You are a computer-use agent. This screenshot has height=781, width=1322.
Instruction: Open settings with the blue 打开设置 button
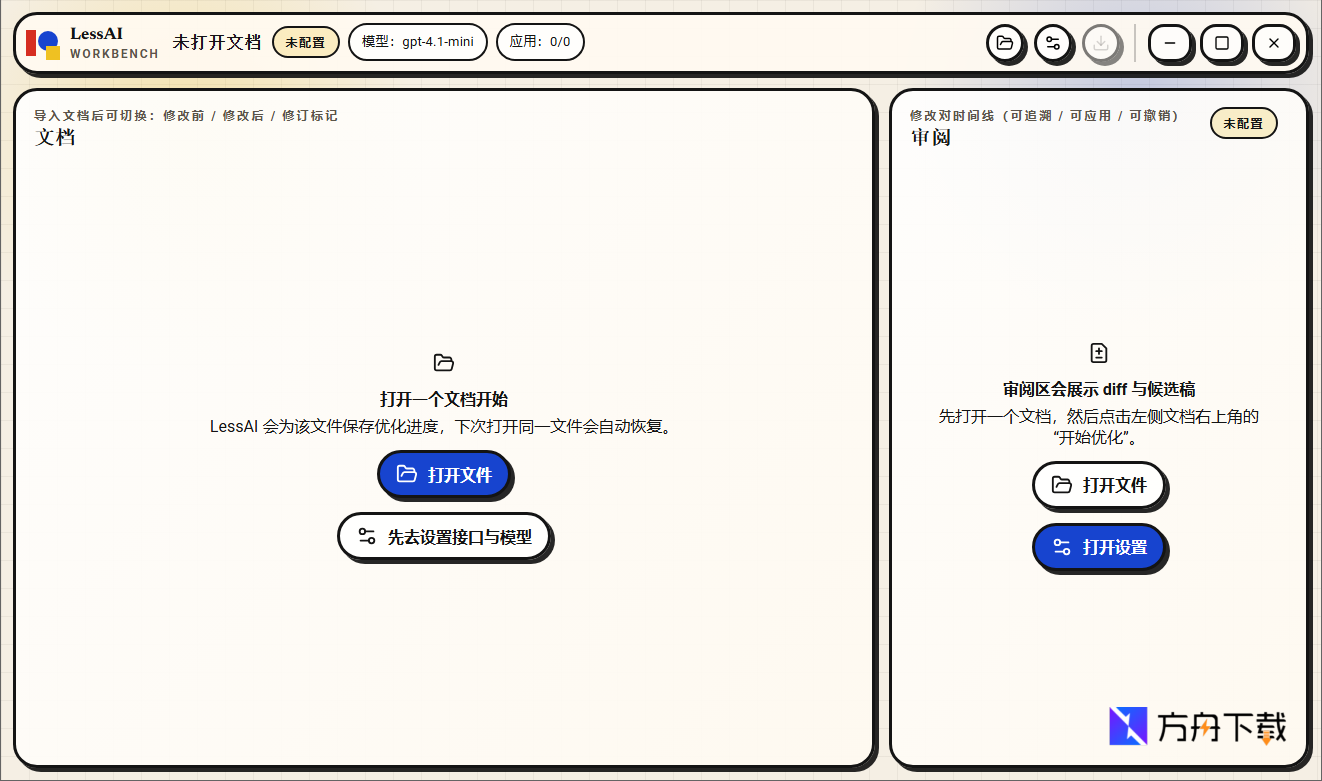1099,547
